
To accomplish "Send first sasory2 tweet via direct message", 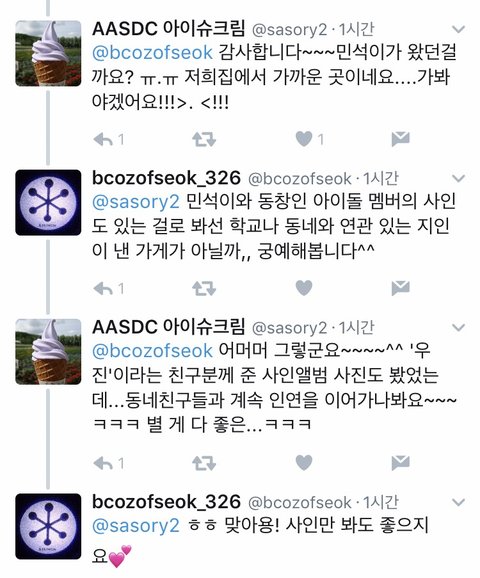I will [x=400, y=139].
